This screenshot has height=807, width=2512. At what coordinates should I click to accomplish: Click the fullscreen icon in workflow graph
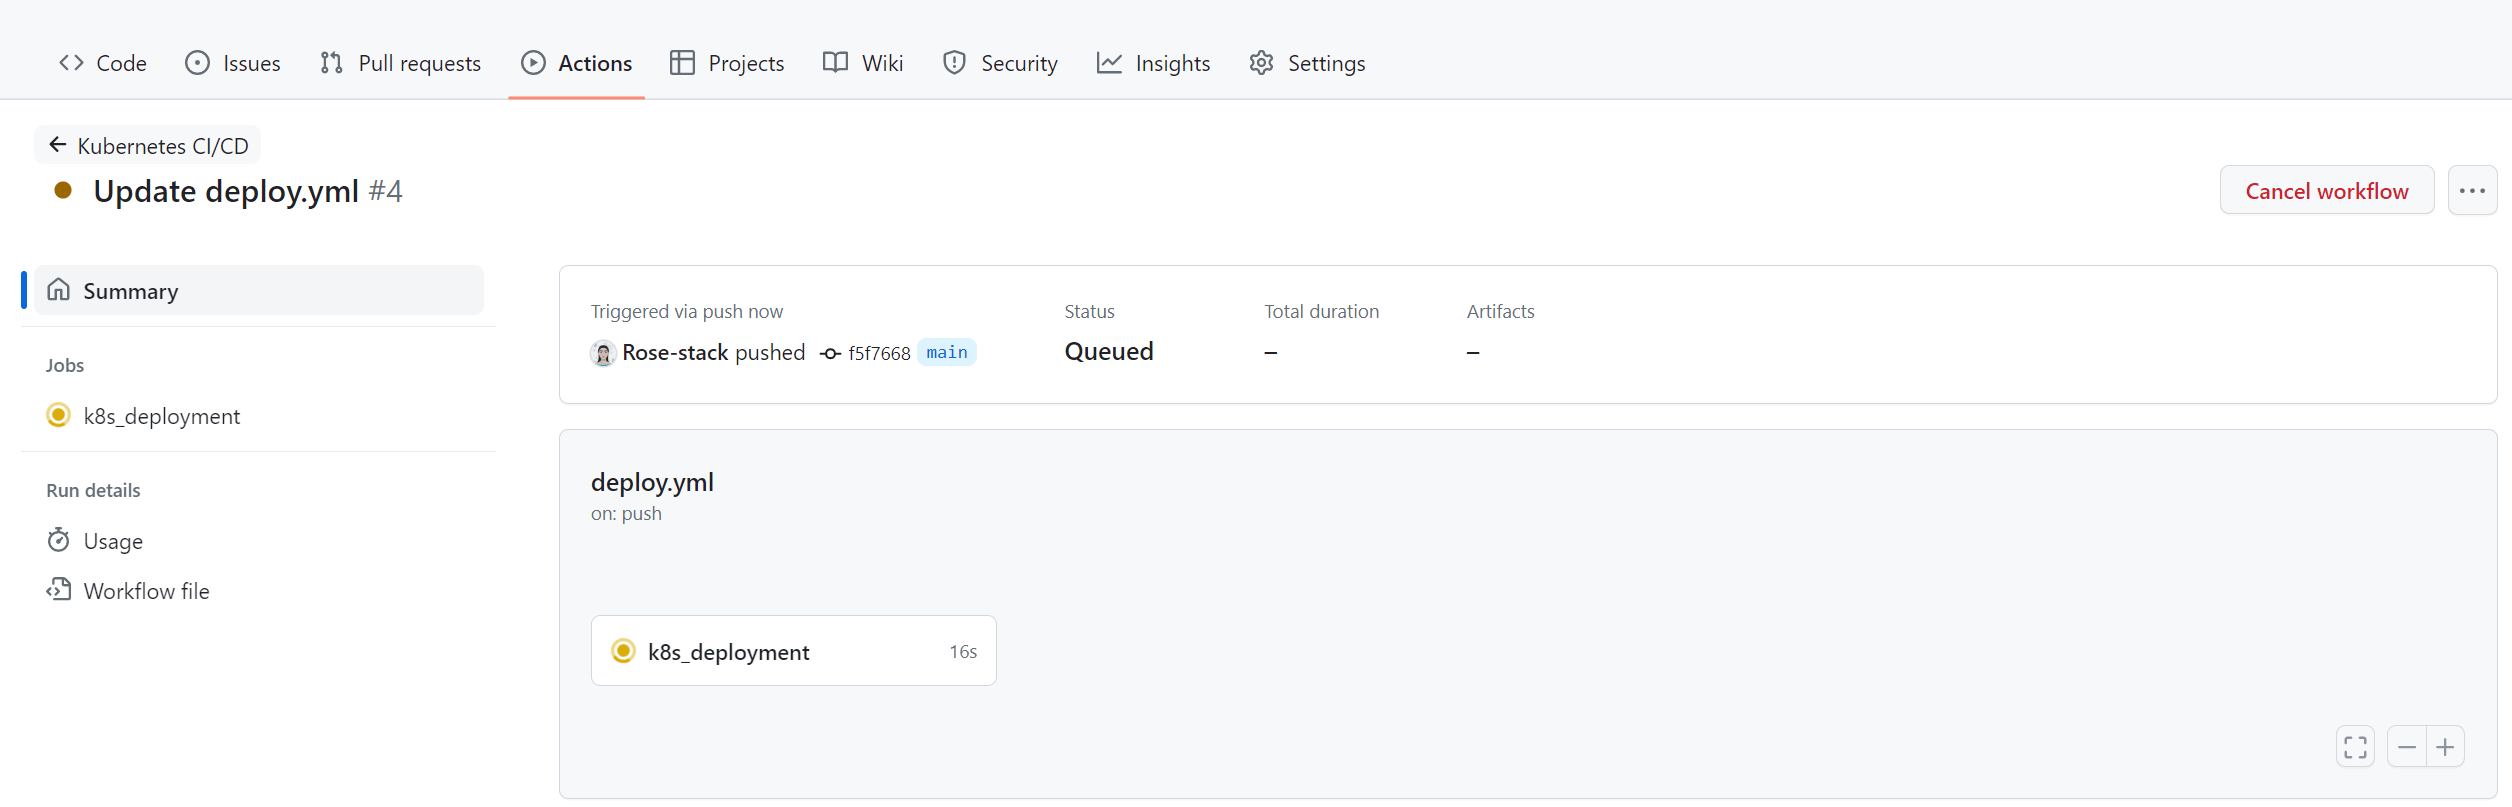click(x=2355, y=747)
